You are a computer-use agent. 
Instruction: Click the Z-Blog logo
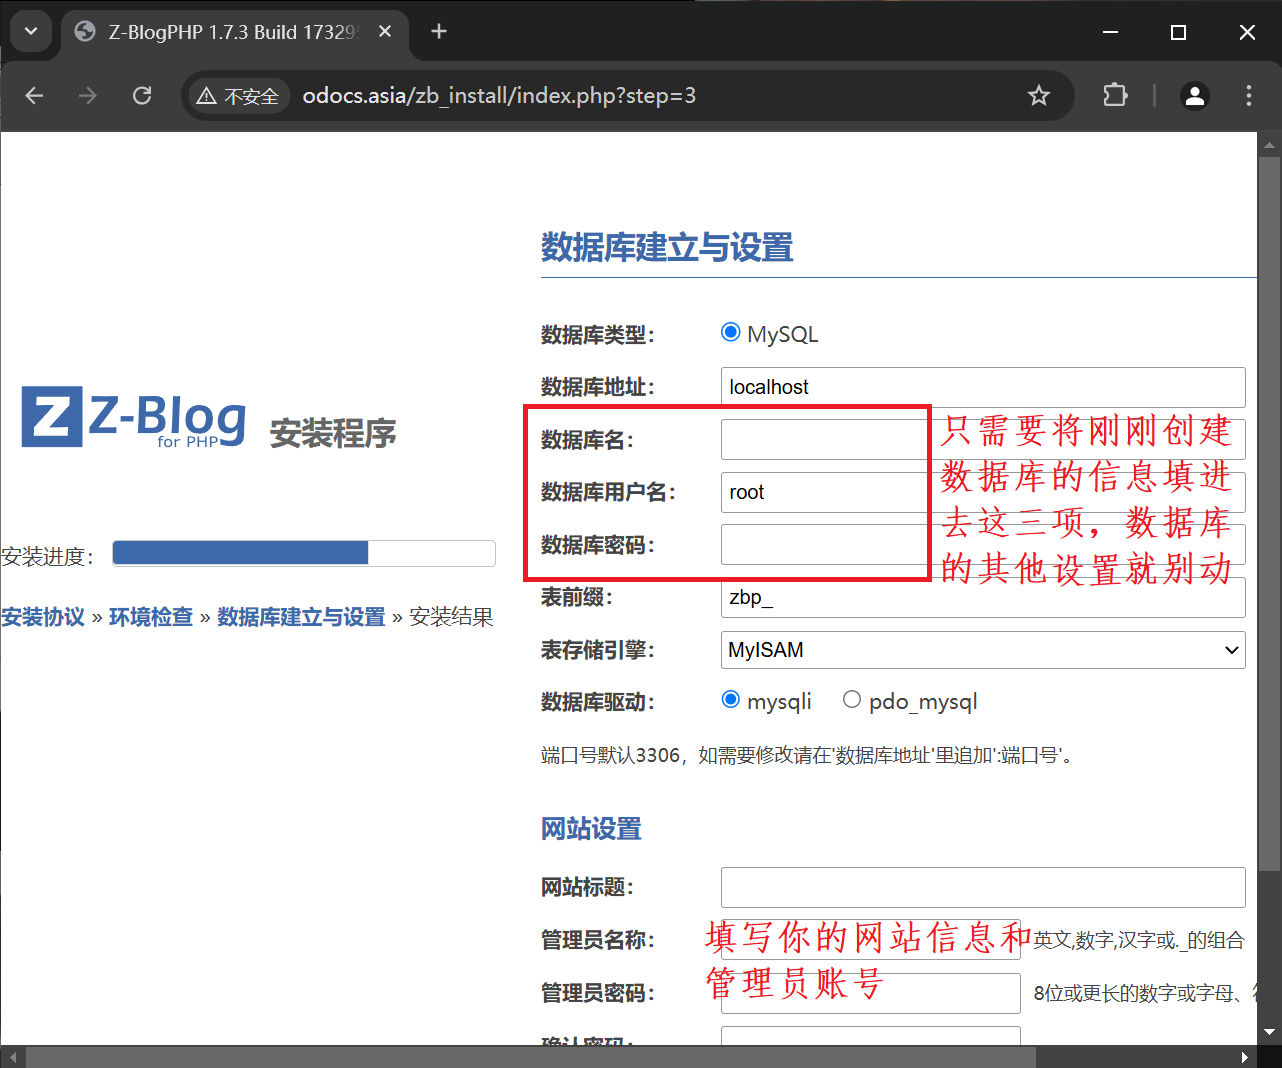[134, 419]
